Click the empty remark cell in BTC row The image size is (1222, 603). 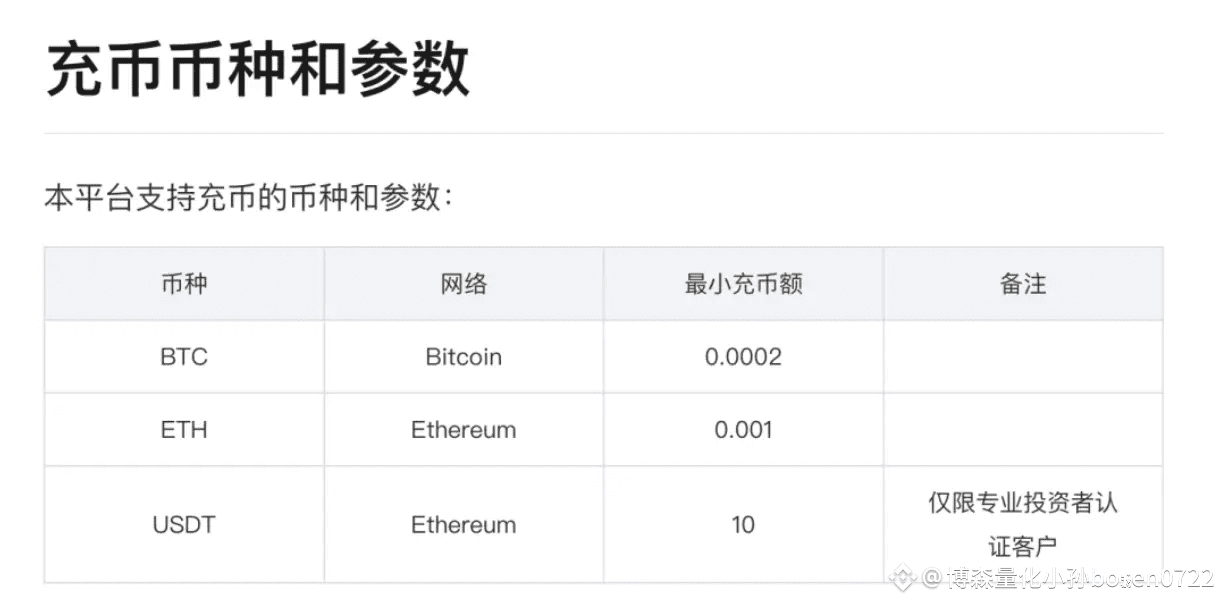click(x=1023, y=357)
